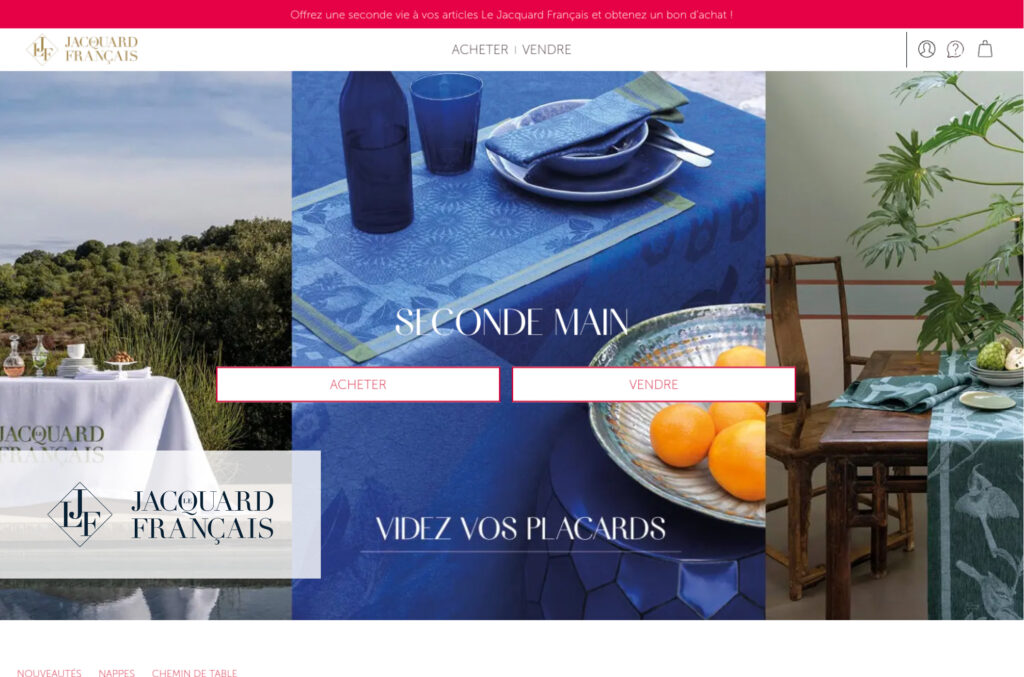The image size is (1024, 677).
Task: Click the small Le Jacquard Français header logo
Action: coord(82,50)
